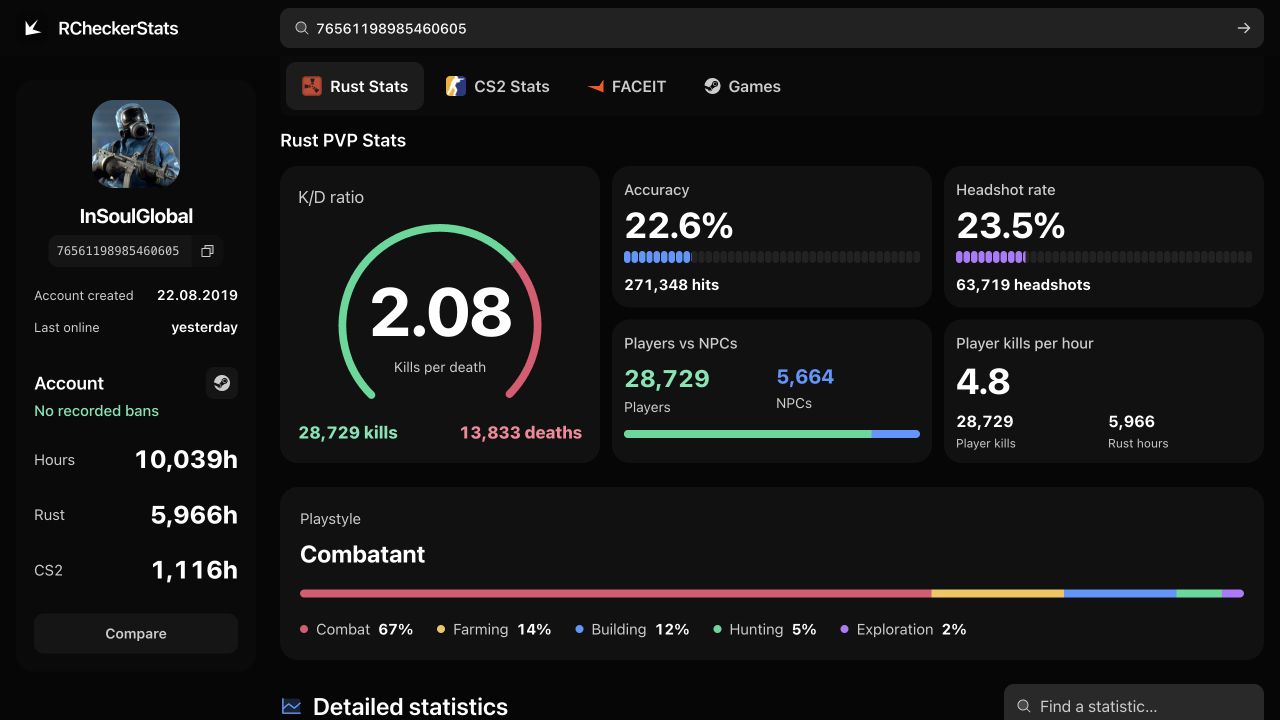Click the Players vs NPCs ratio bar
Image resolution: width=1280 pixels, height=720 pixels.
tap(772, 434)
